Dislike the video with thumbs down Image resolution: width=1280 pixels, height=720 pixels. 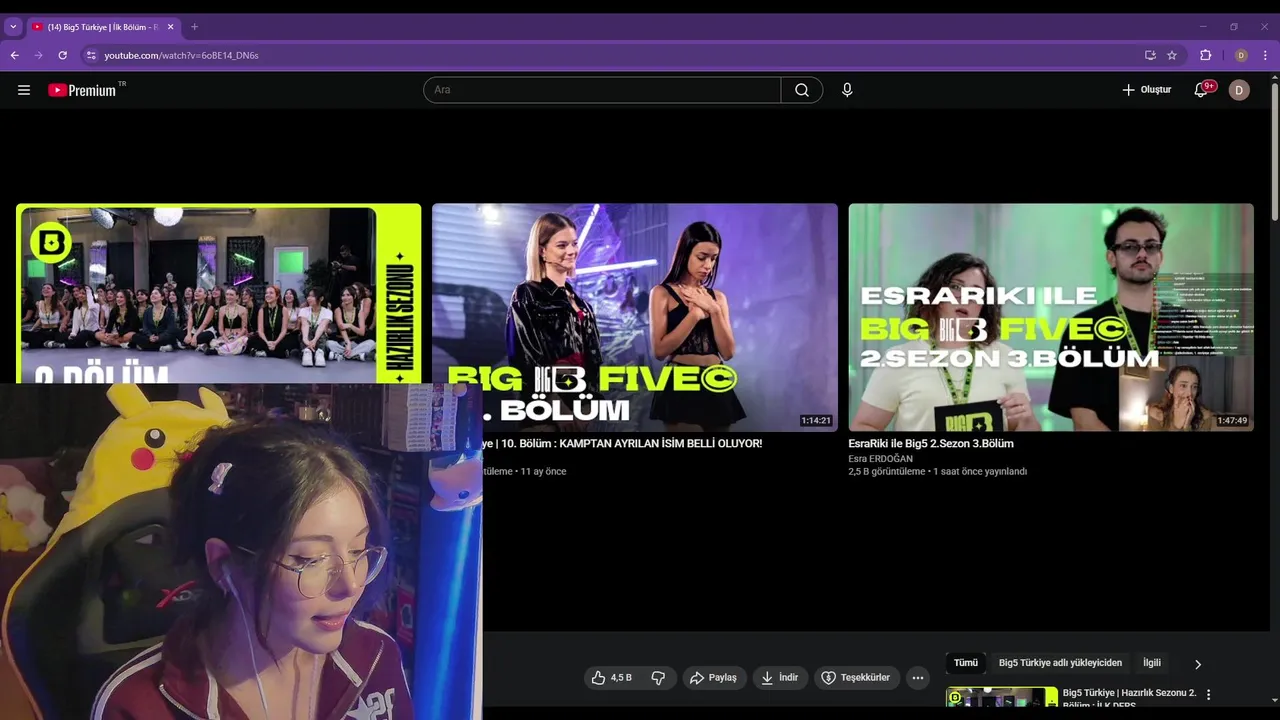[x=658, y=678]
